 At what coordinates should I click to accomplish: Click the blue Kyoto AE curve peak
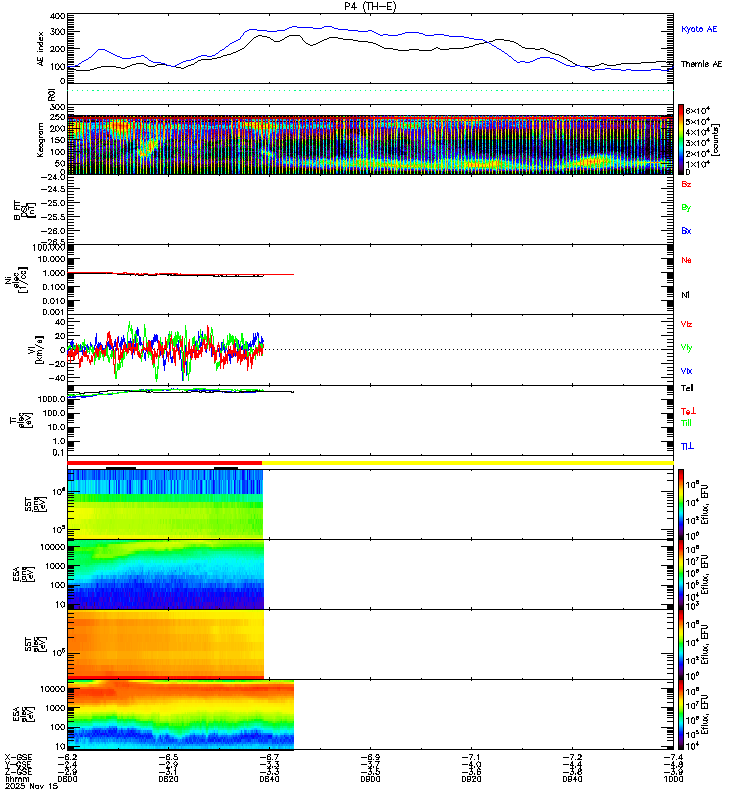click(294, 27)
